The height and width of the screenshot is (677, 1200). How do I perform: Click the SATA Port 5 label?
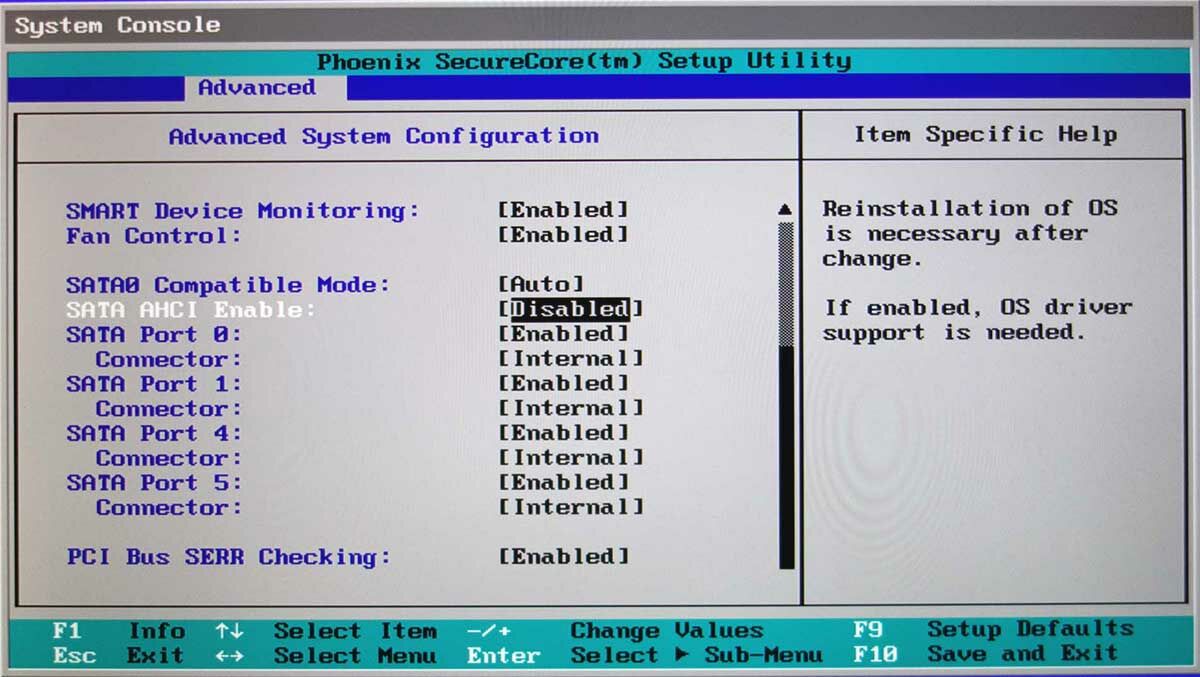coord(154,483)
